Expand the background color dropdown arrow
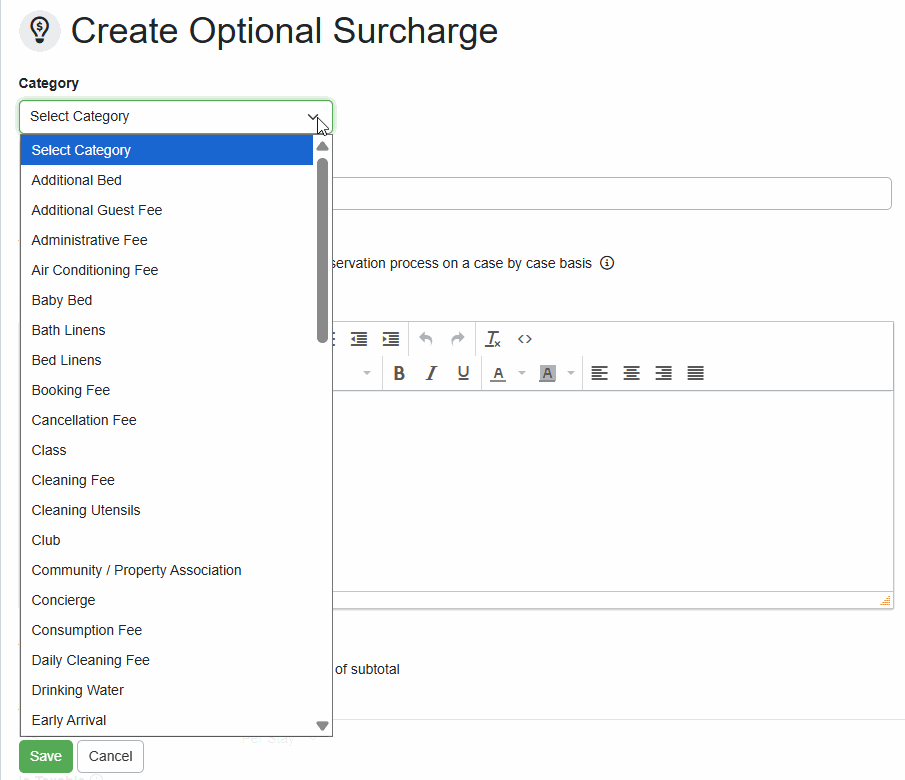 [571, 373]
